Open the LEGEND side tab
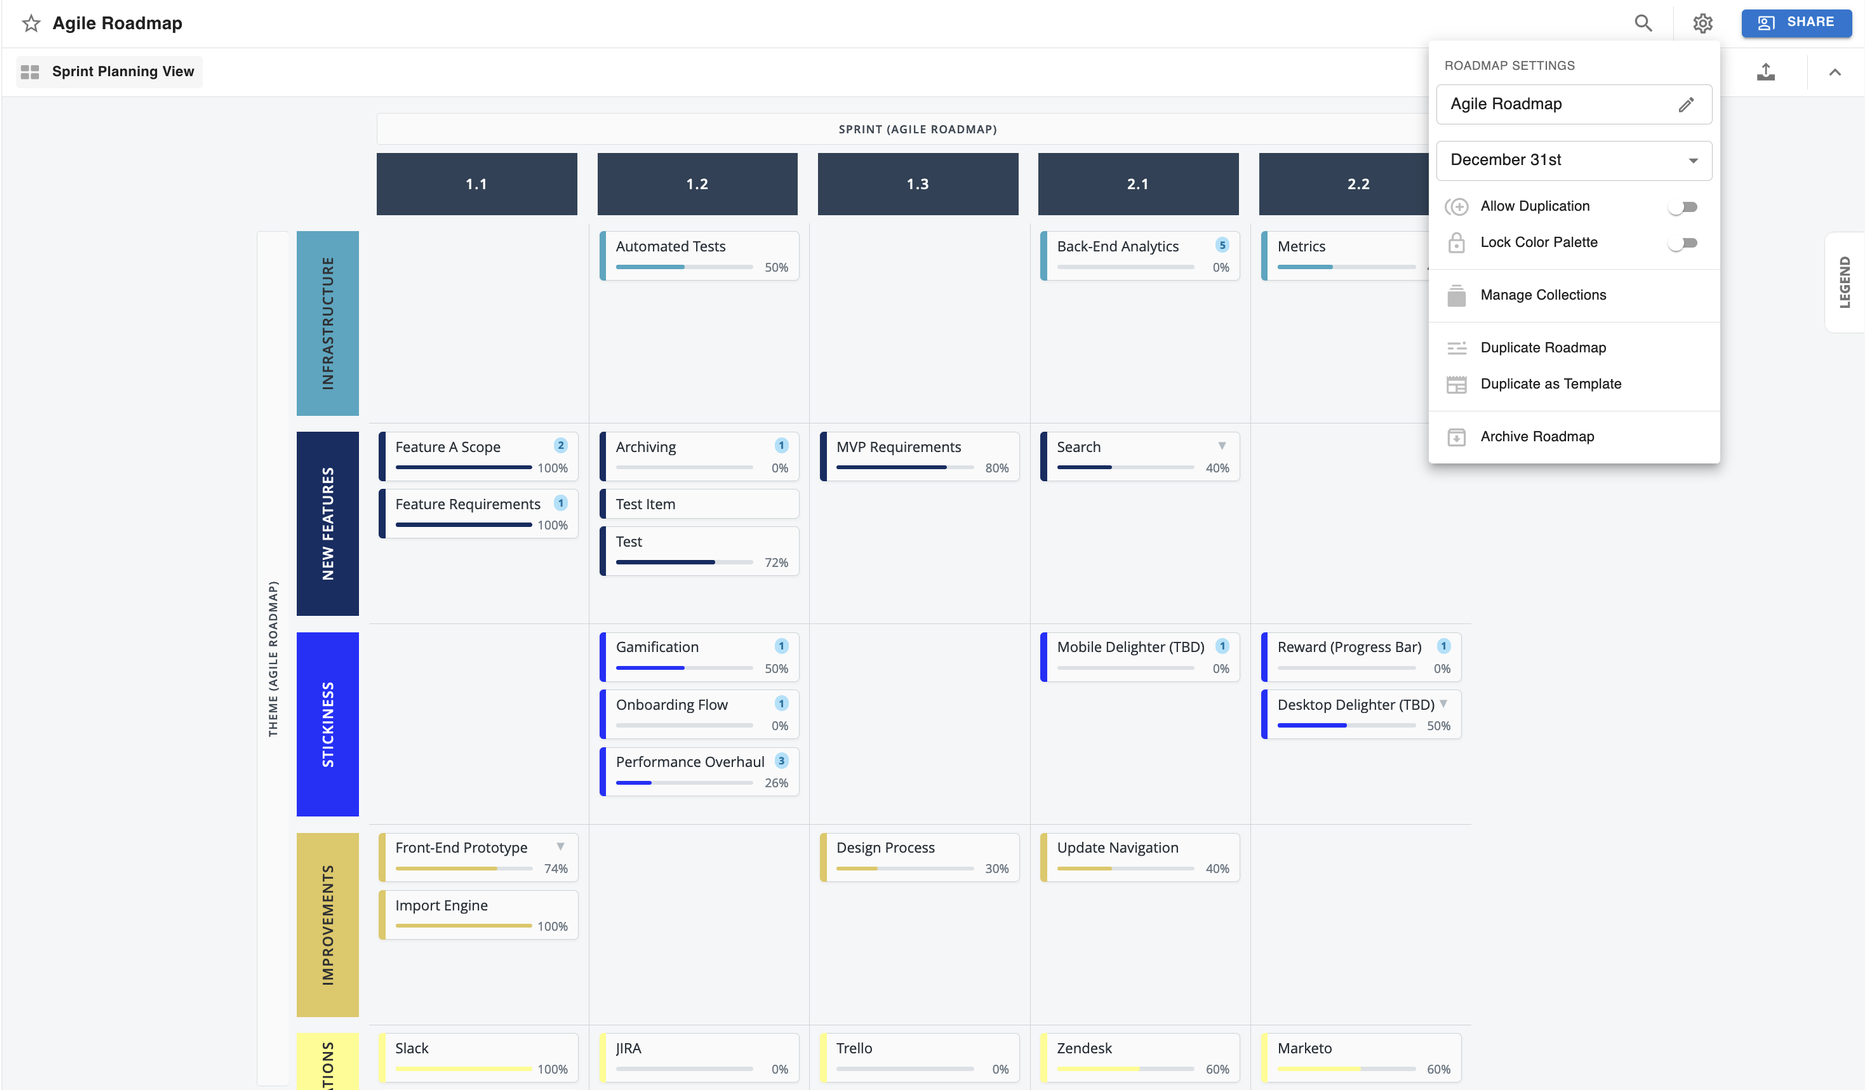This screenshot has width=1865, height=1090. point(1844,283)
